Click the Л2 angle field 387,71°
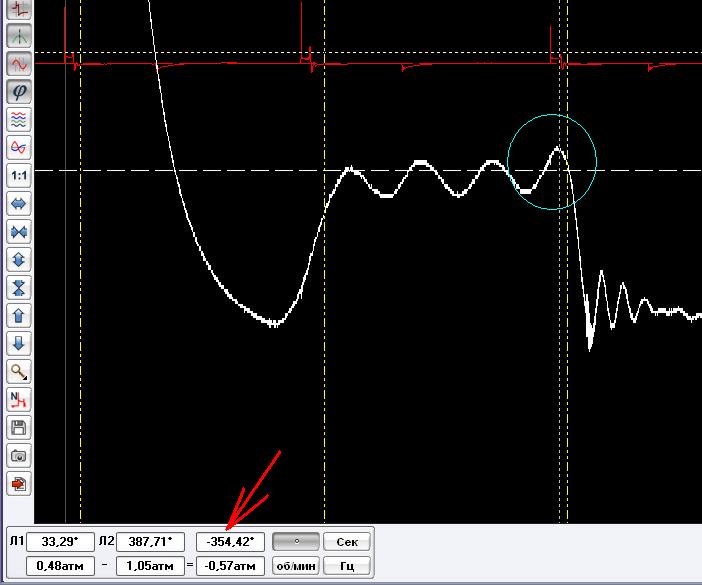This screenshot has width=702, height=585. tap(150, 542)
